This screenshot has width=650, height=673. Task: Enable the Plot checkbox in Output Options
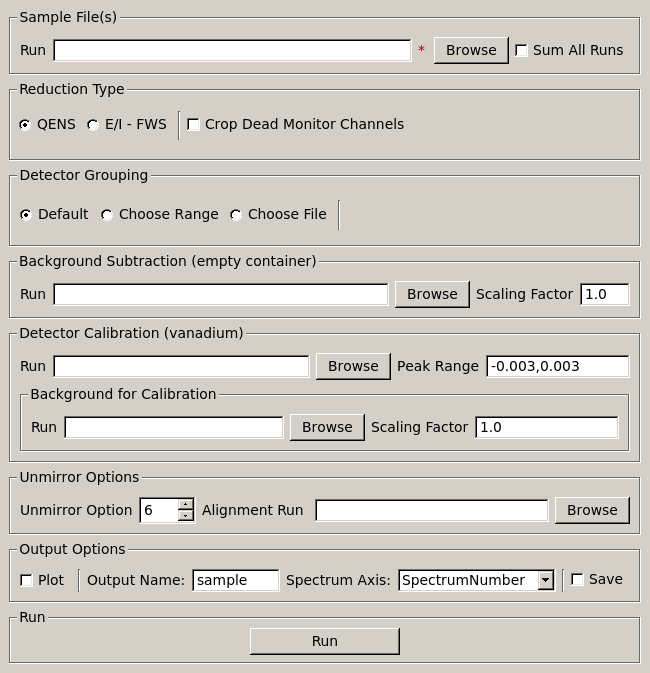click(27, 580)
